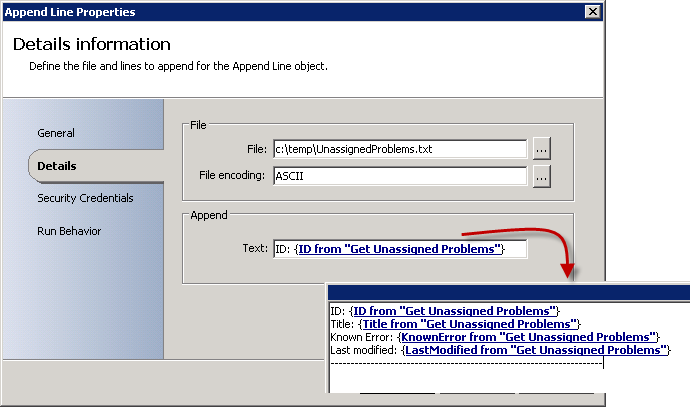This screenshot has width=690, height=408.
Task: Open KnownError from "Get Unassigned Problems" link
Action: click(528, 337)
